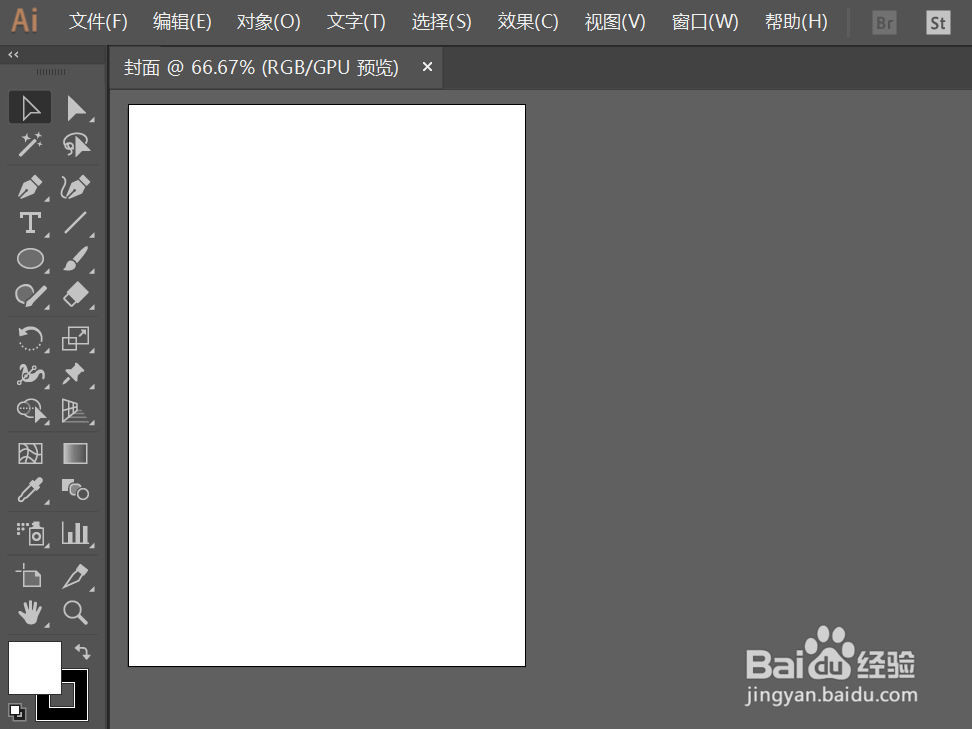972x729 pixels.
Task: Open Adobe Stock via St button
Action: click(938, 23)
